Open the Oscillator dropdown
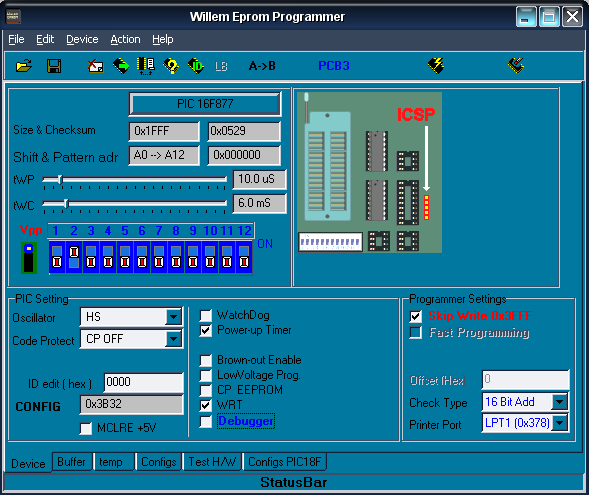 [174, 317]
